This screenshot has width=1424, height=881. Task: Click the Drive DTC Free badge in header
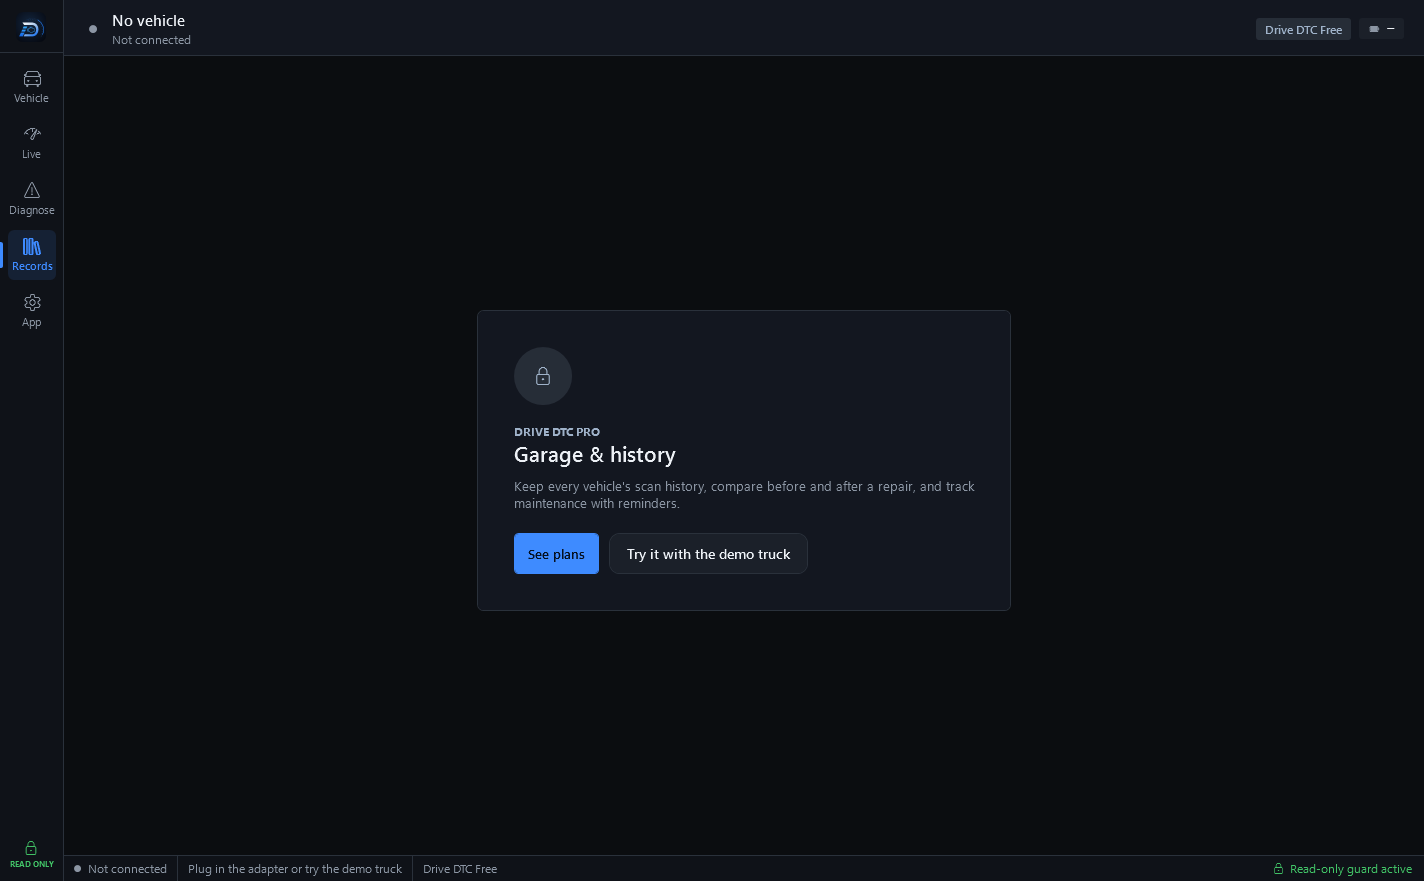[1303, 29]
